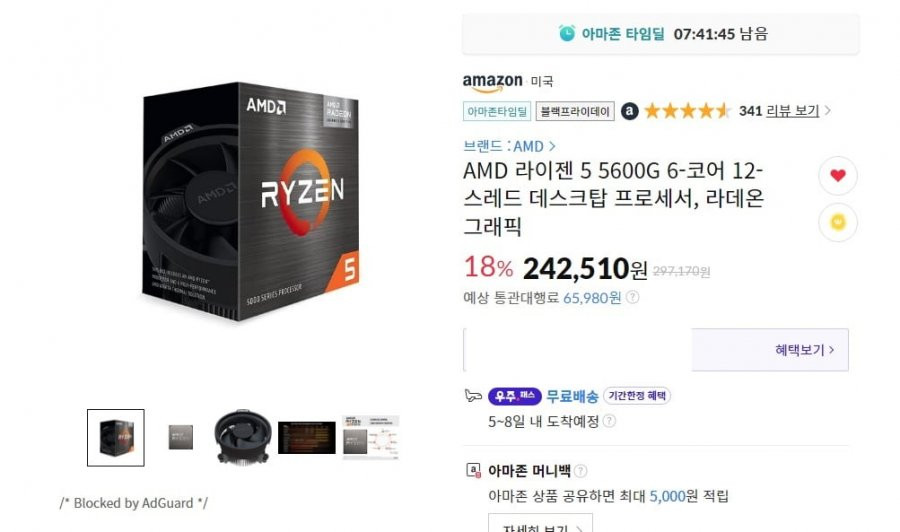Click the Amazon timedeal clock icon
The image size is (900, 532).
(x=567, y=33)
